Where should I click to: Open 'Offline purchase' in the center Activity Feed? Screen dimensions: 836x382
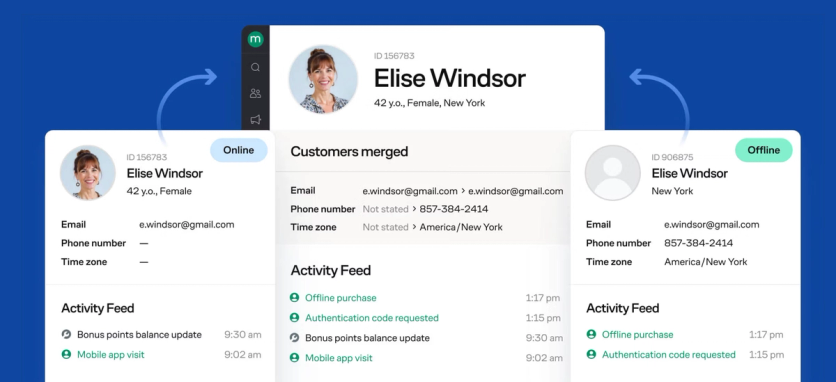[x=341, y=298]
